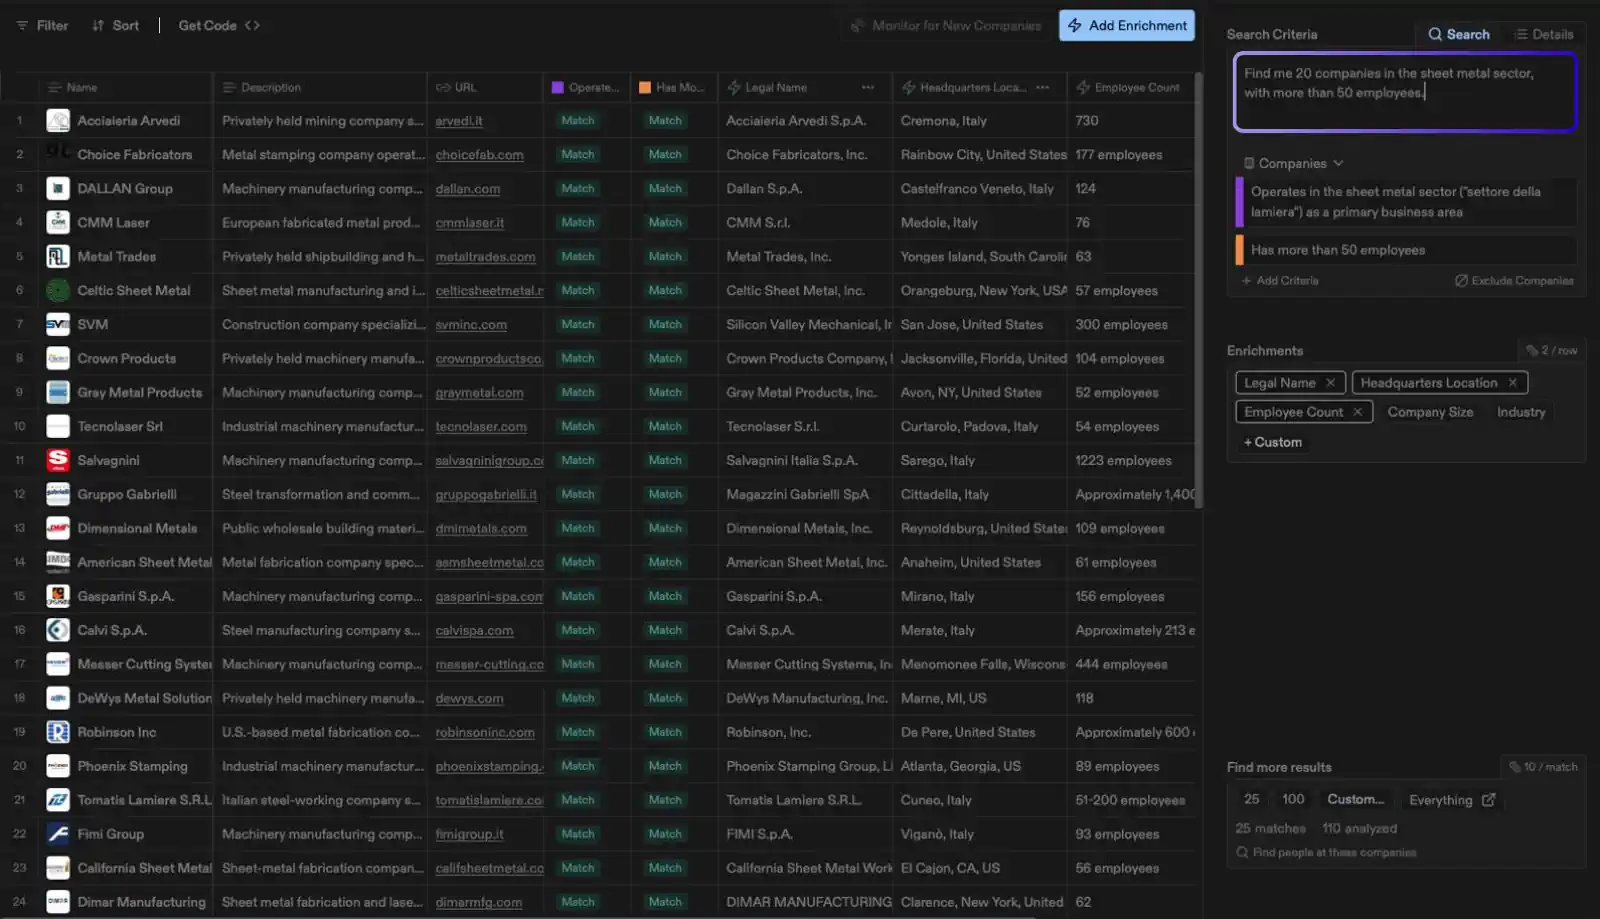Open metaltrades.com link
Image resolution: width=1600 pixels, height=919 pixels.
coord(485,257)
